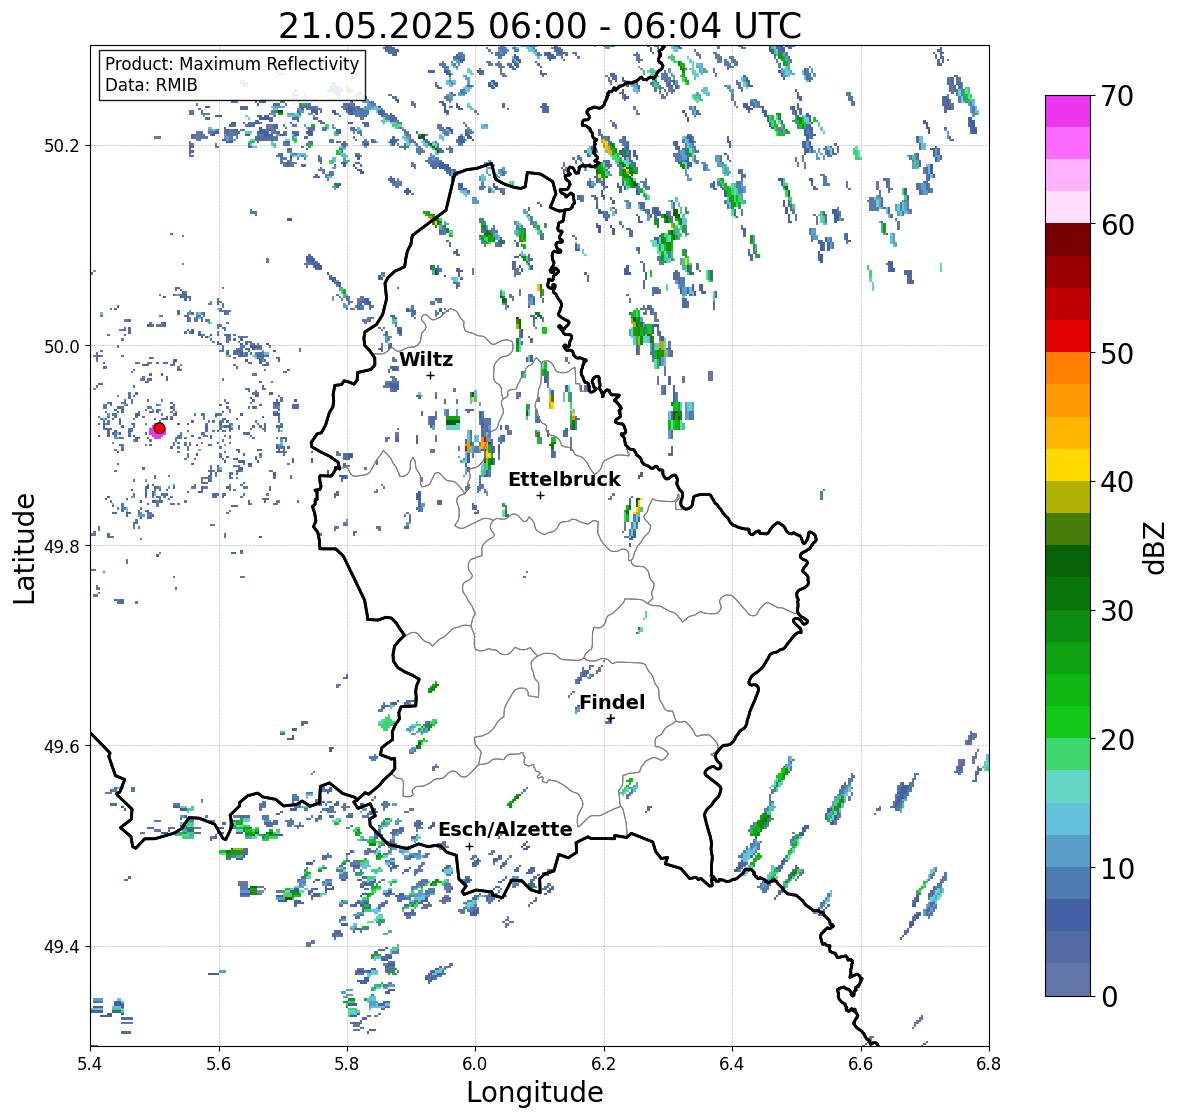Click the 5.6 longitude tick label

219,1063
